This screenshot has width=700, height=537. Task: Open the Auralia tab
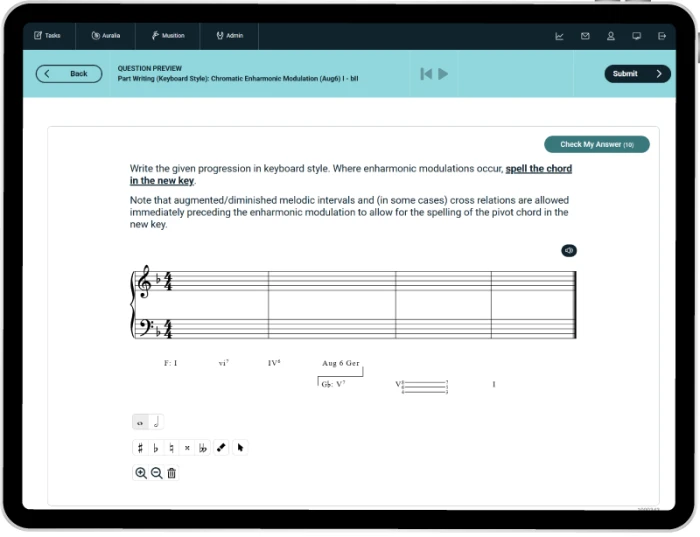(x=105, y=36)
